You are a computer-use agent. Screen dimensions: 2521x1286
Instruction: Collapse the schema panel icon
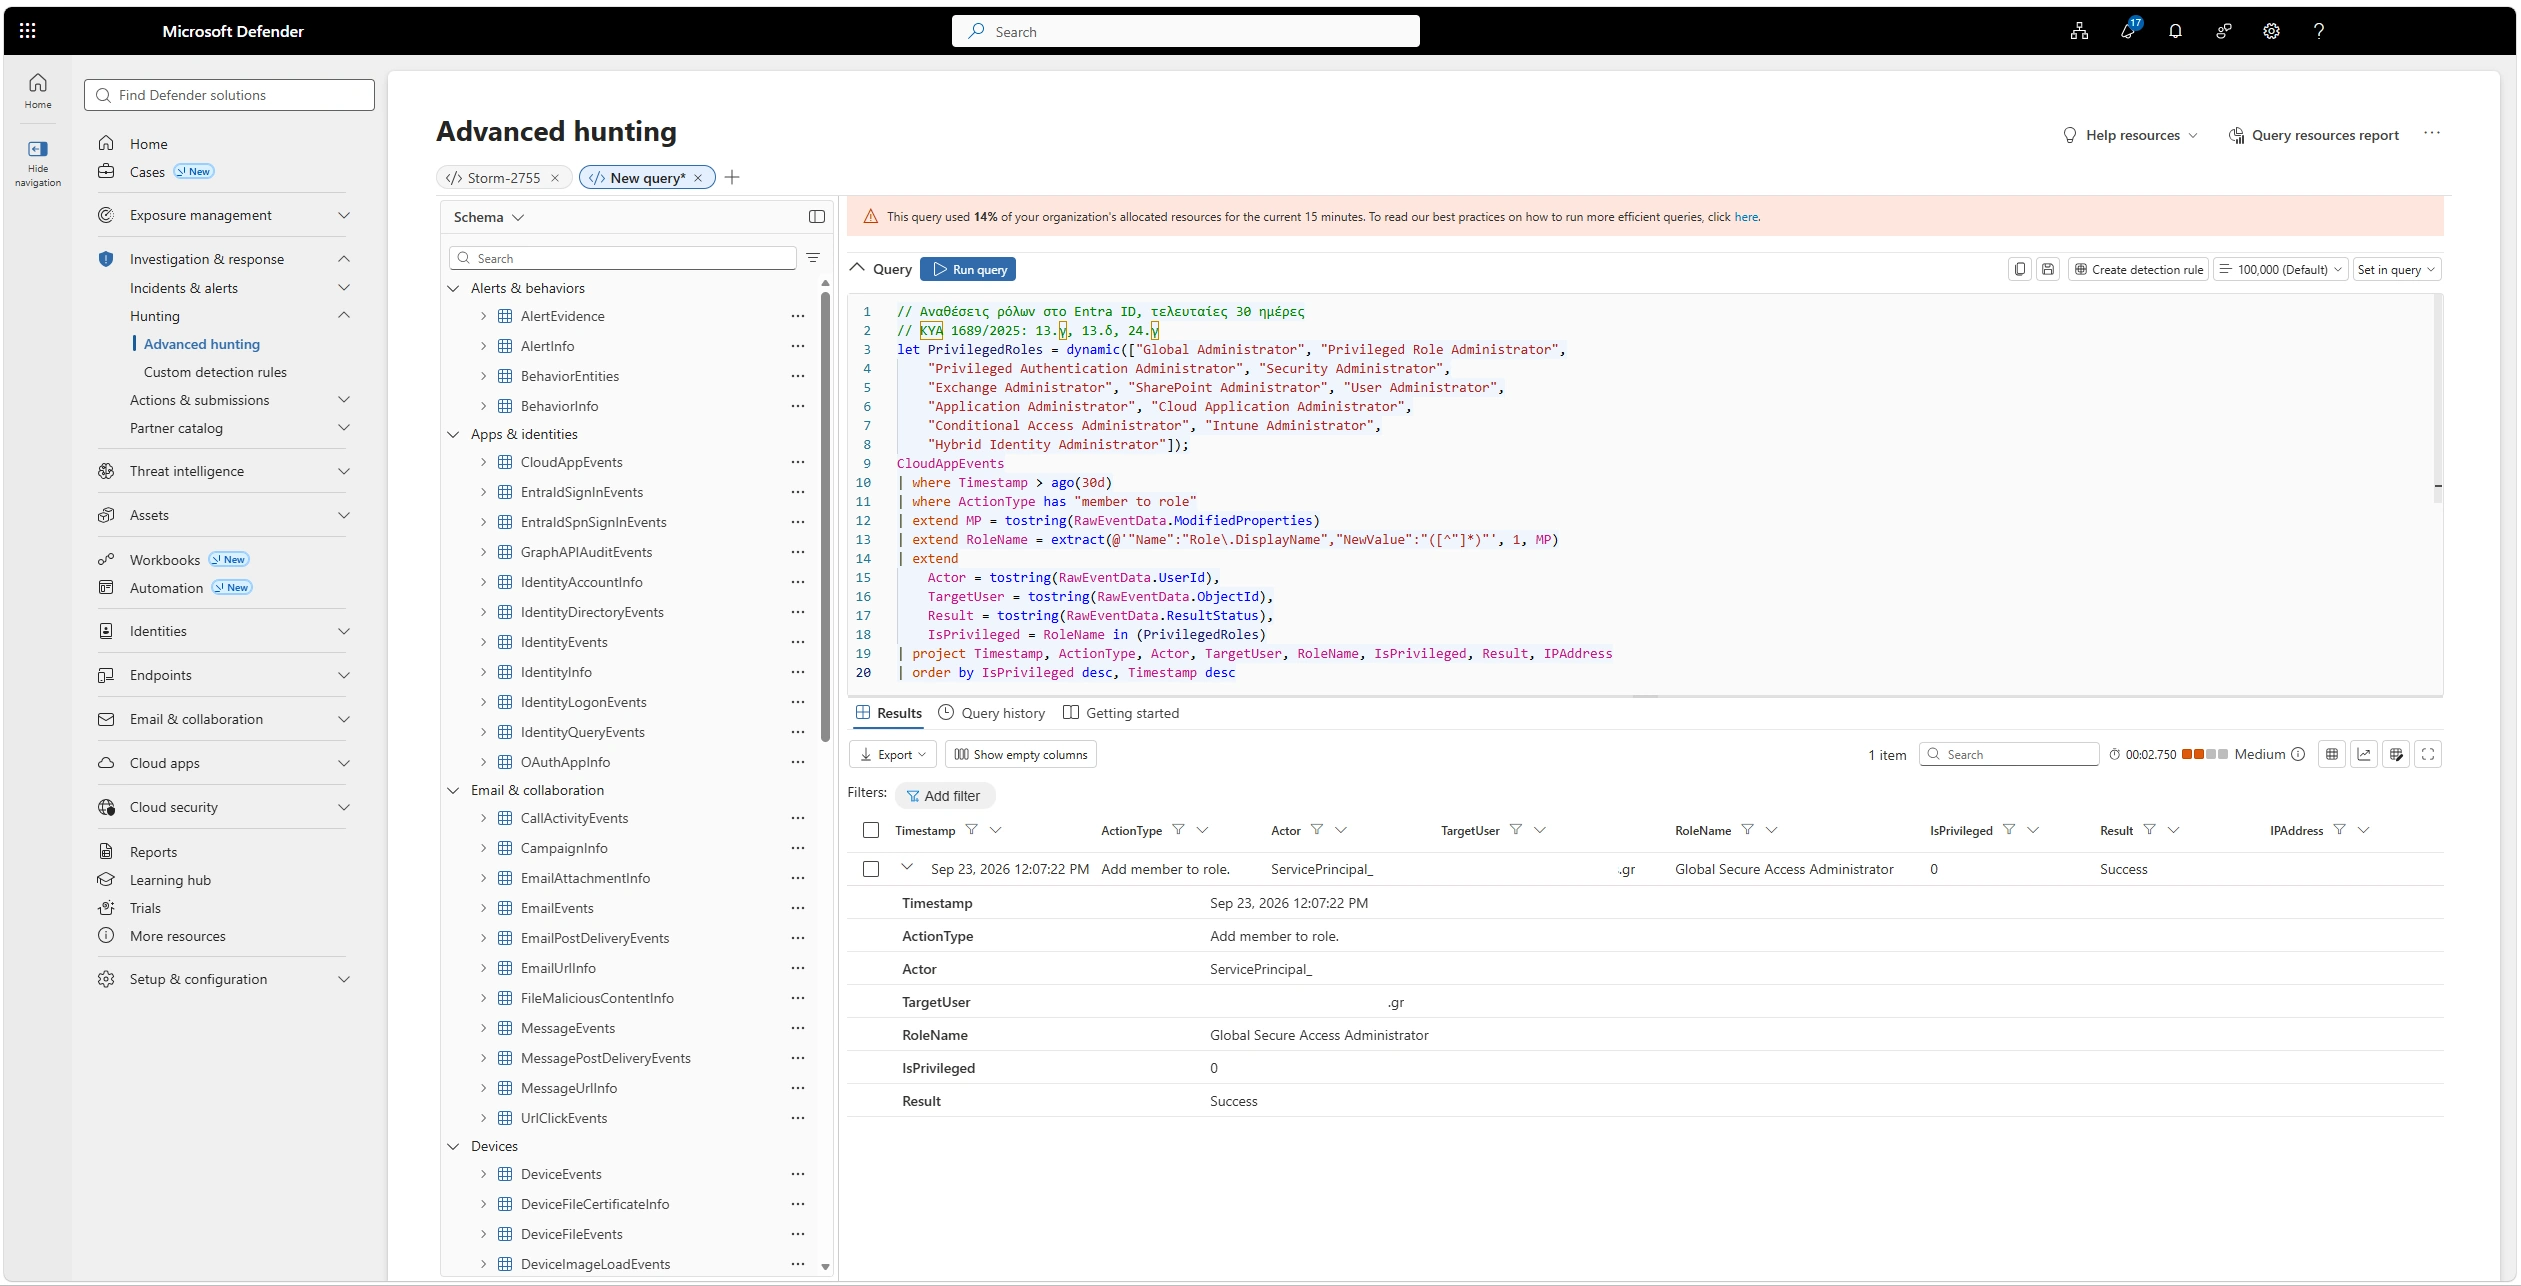tap(816, 217)
